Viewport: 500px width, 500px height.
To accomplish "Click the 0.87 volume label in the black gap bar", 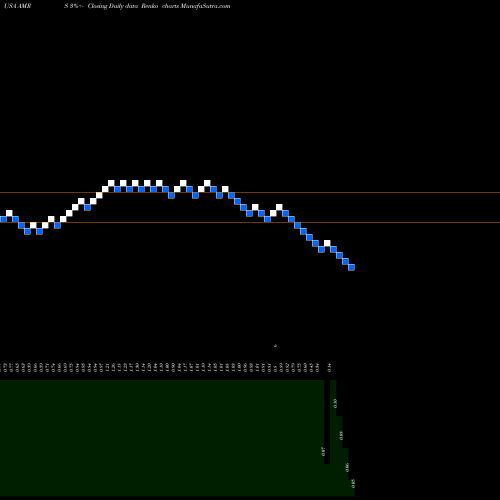I will [323, 452].
